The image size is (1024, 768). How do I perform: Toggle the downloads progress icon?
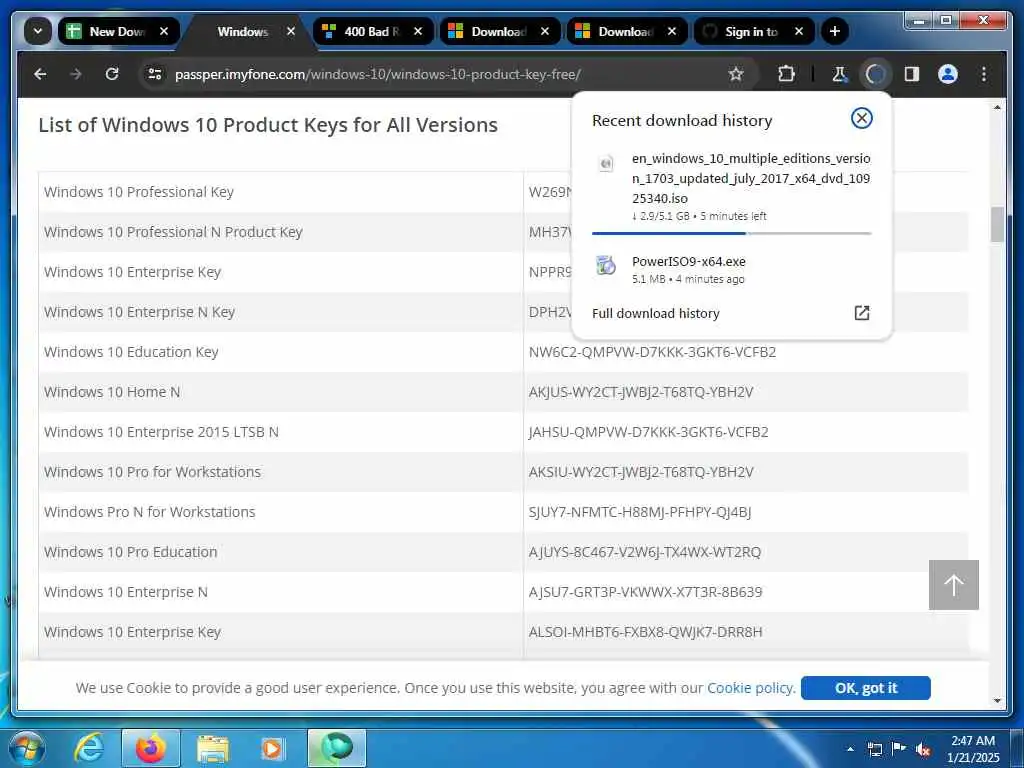point(875,74)
